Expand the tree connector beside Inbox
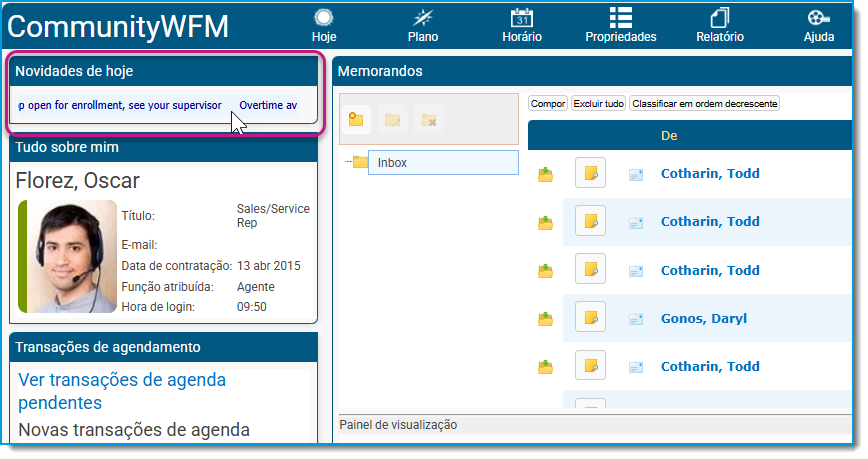Screen dimensions: 868x459 pyautogui.click(x=348, y=162)
